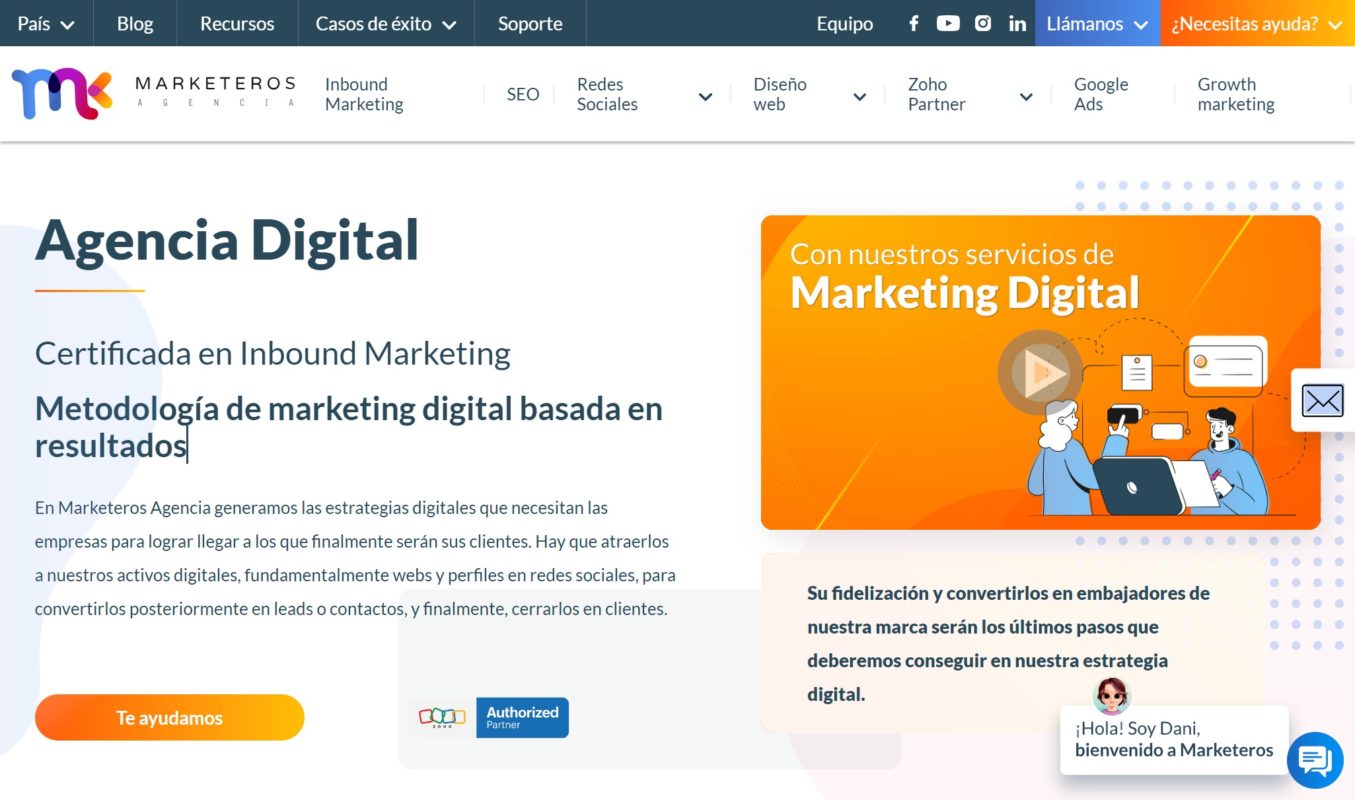Screen dimensions: 1355x800
Task: Open the Diseño web nav link
Action: 780,94
